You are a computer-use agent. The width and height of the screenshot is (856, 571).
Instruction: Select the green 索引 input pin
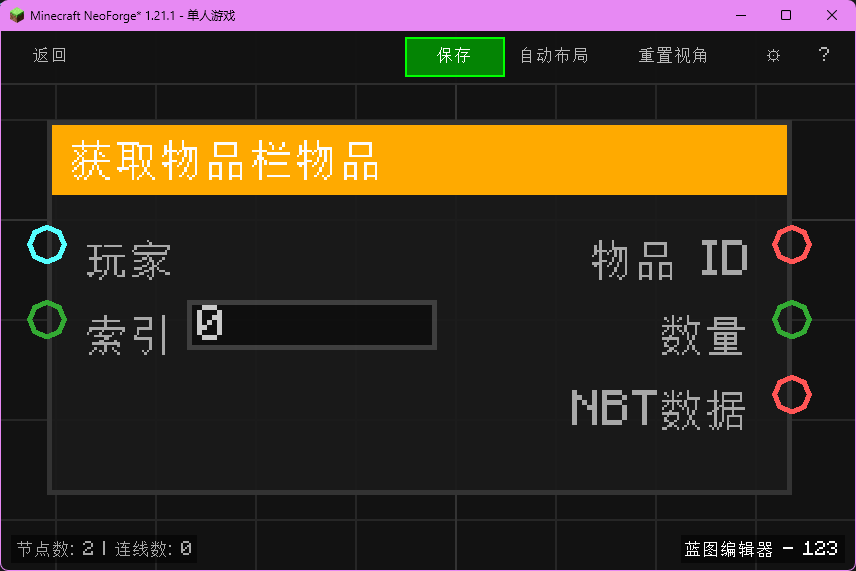(47, 319)
